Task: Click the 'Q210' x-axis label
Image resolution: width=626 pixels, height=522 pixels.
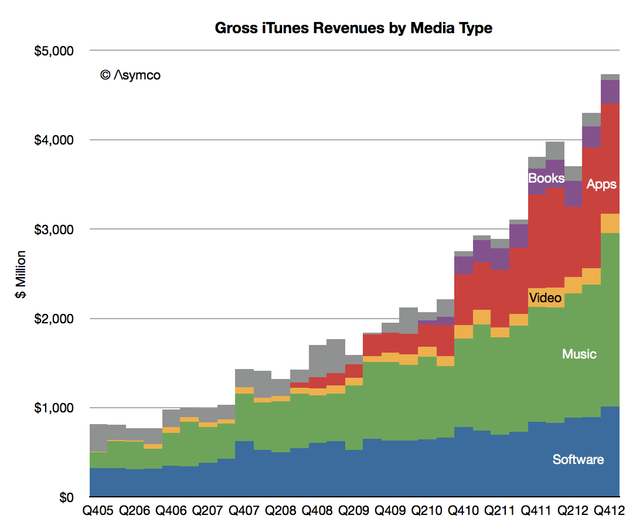Action: click(x=427, y=510)
